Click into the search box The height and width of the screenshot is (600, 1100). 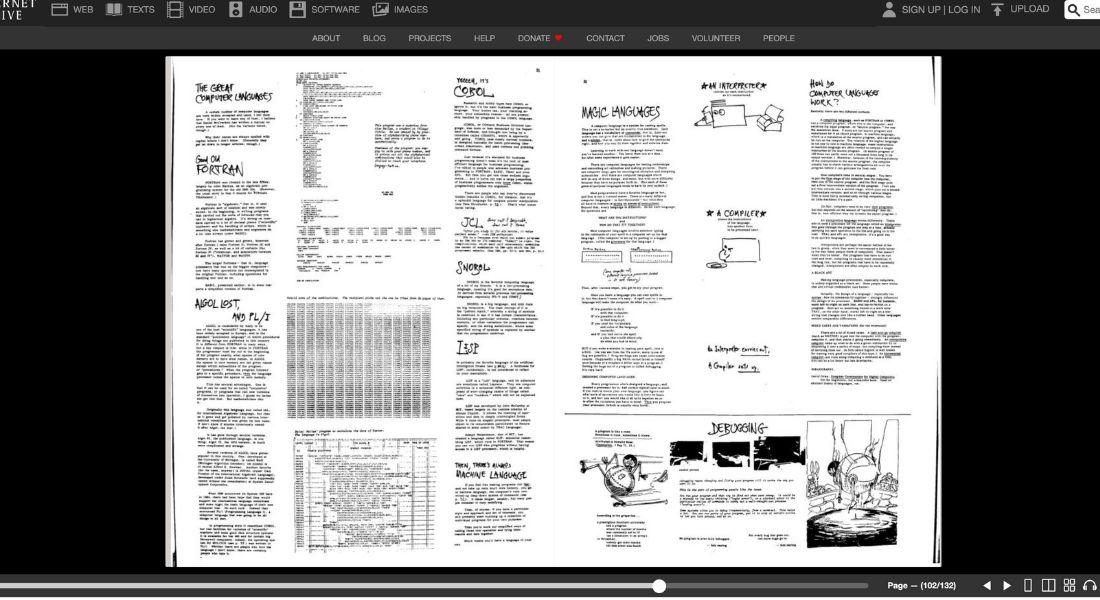1088,10
